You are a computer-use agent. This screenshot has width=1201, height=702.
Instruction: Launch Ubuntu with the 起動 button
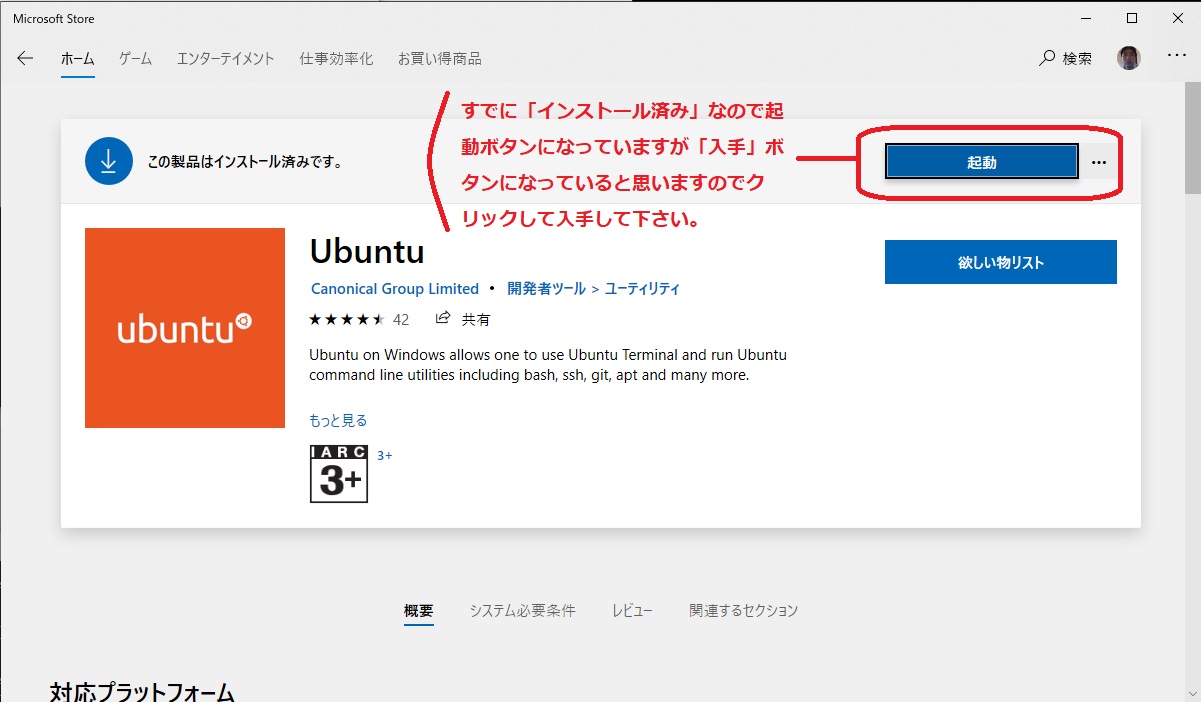point(981,162)
